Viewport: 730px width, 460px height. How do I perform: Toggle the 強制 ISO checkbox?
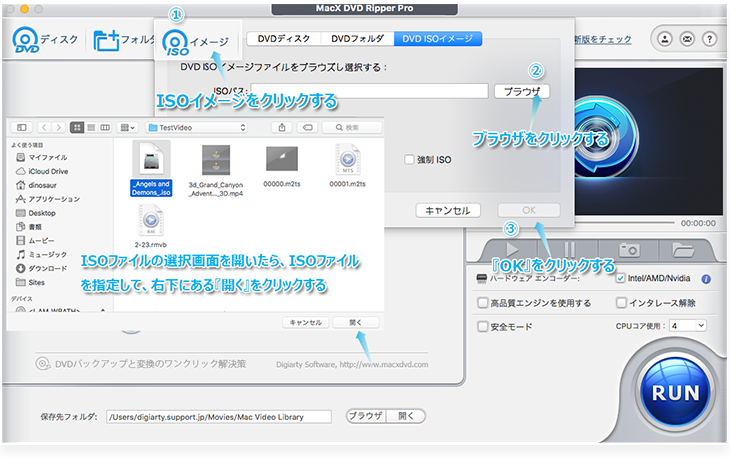tap(409, 160)
